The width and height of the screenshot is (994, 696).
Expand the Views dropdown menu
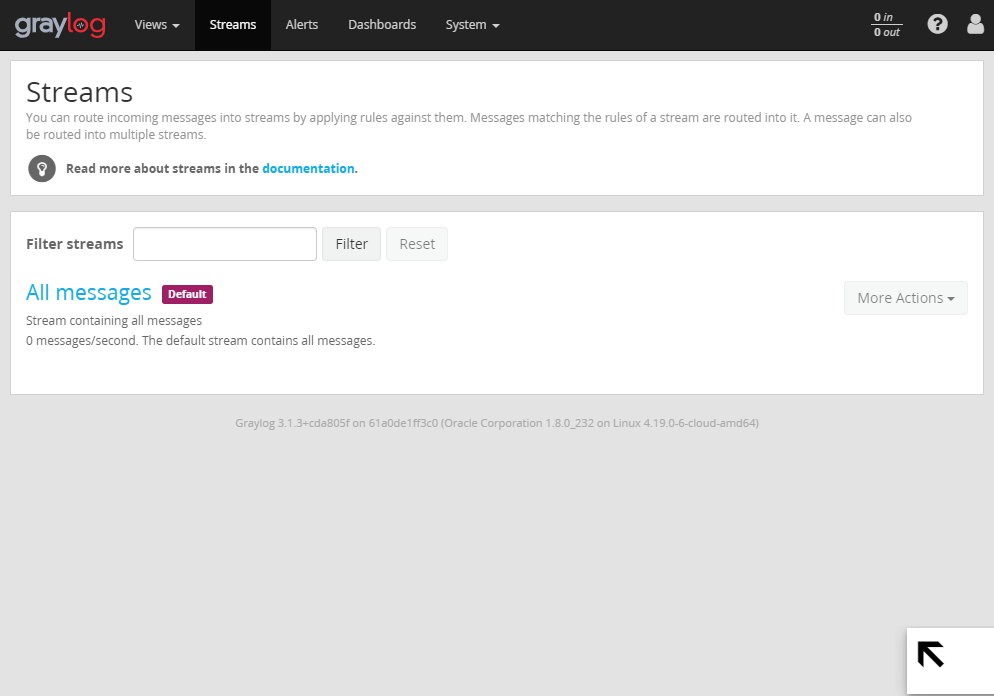157,25
